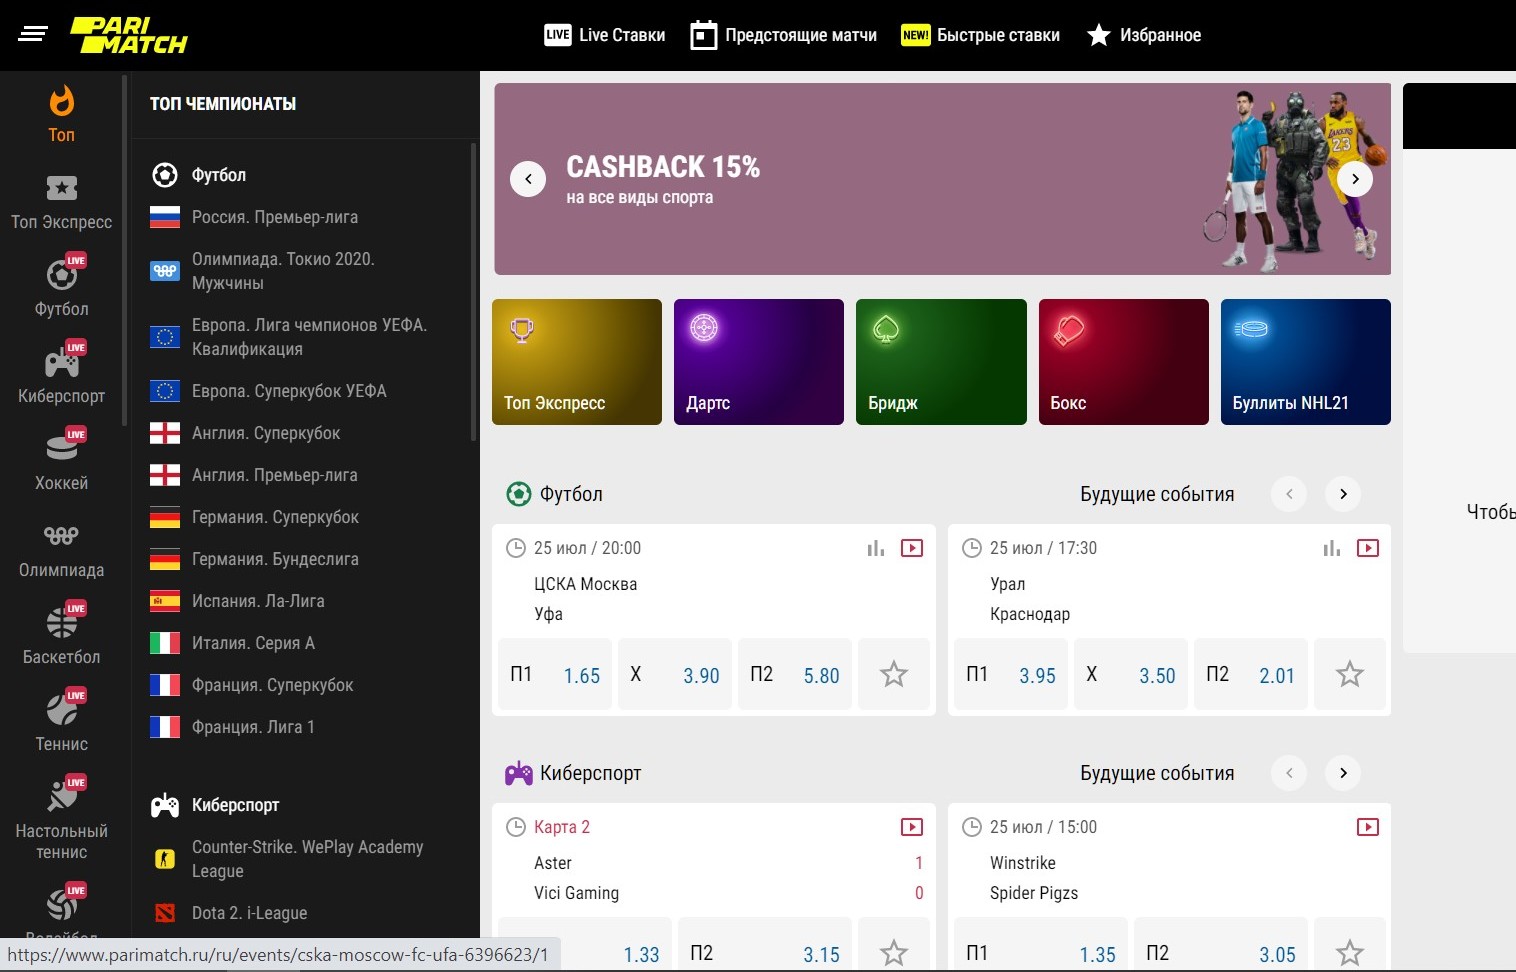Bet draw X 3.50 on Урал match
Viewport: 1516px width, 972px height.
[1131, 675]
